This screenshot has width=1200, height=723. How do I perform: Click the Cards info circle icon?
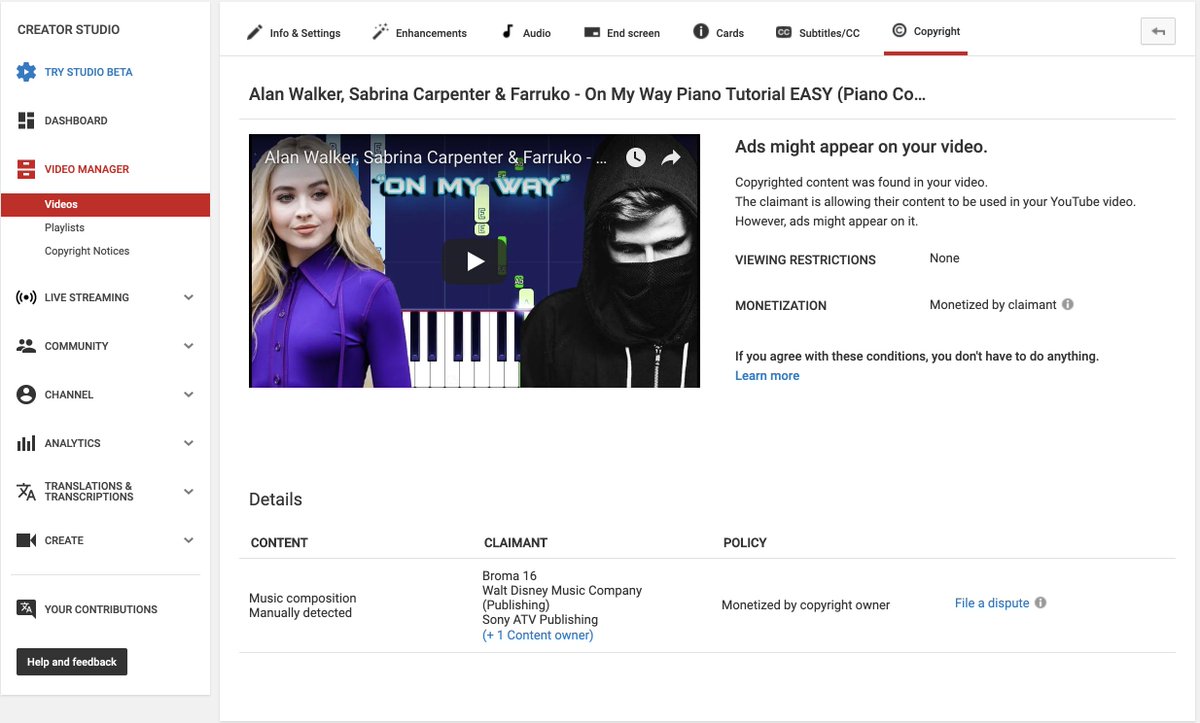pos(701,32)
